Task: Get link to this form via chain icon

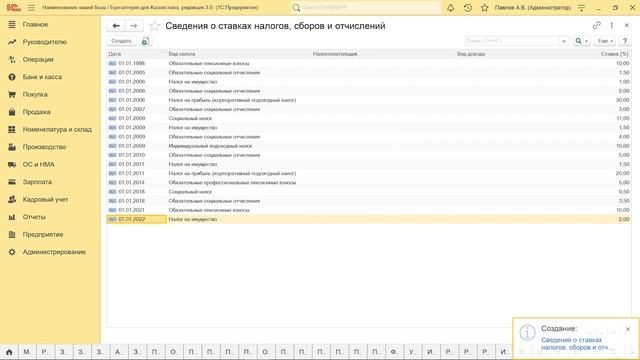Action: [x=597, y=25]
